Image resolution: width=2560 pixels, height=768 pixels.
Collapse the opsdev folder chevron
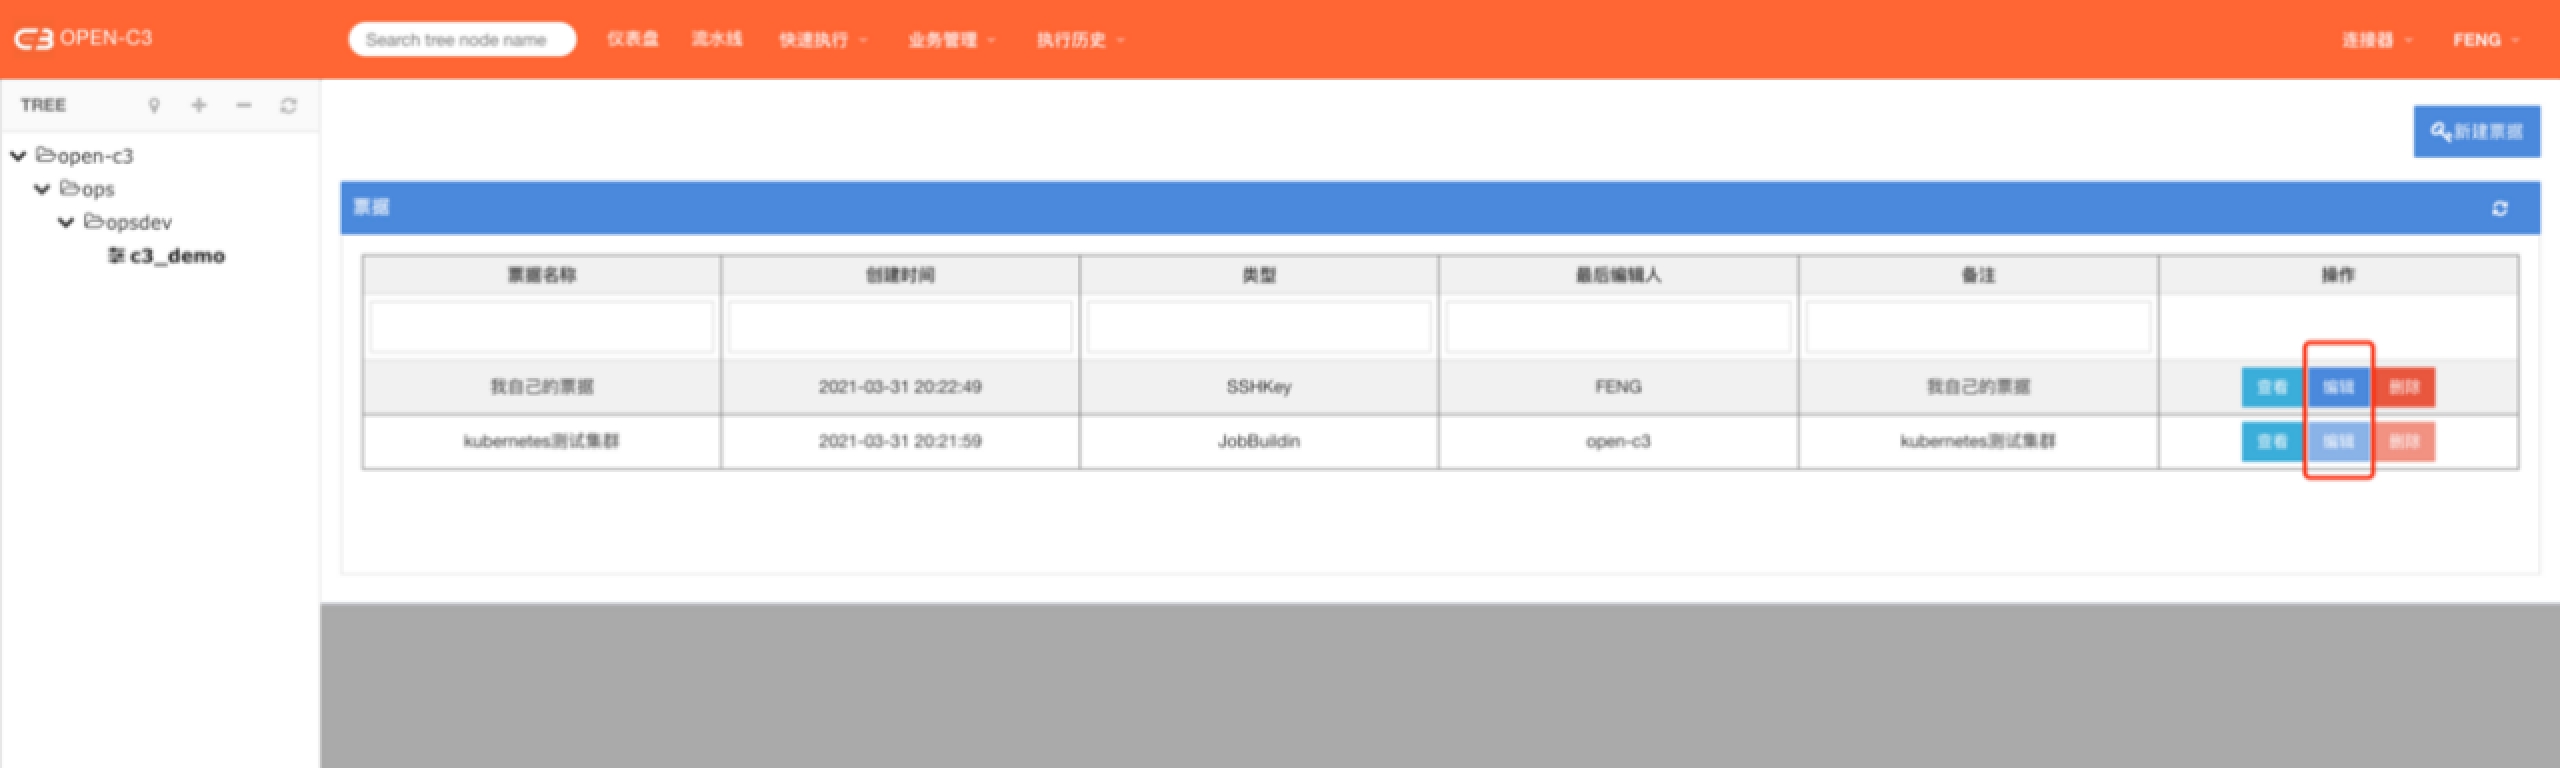(x=66, y=222)
